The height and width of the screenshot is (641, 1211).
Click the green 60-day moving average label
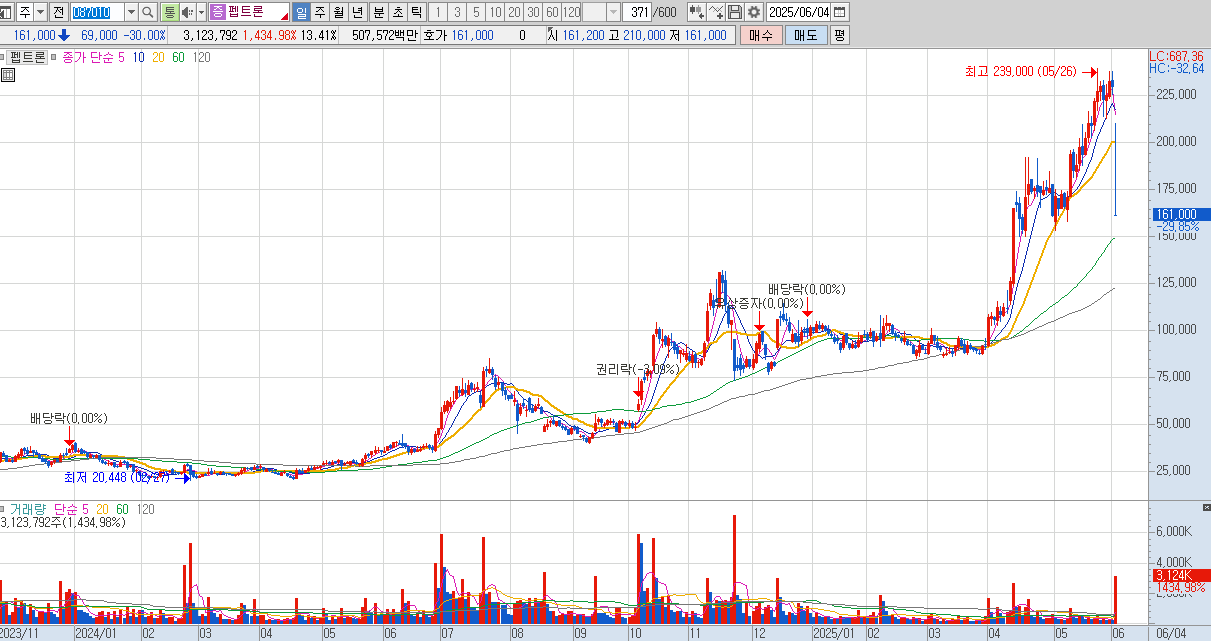178,57
